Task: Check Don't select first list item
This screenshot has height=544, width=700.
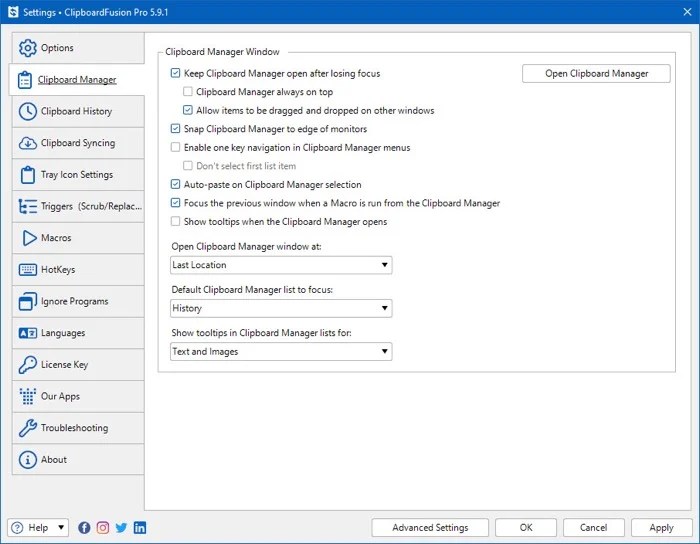Action: (188, 166)
